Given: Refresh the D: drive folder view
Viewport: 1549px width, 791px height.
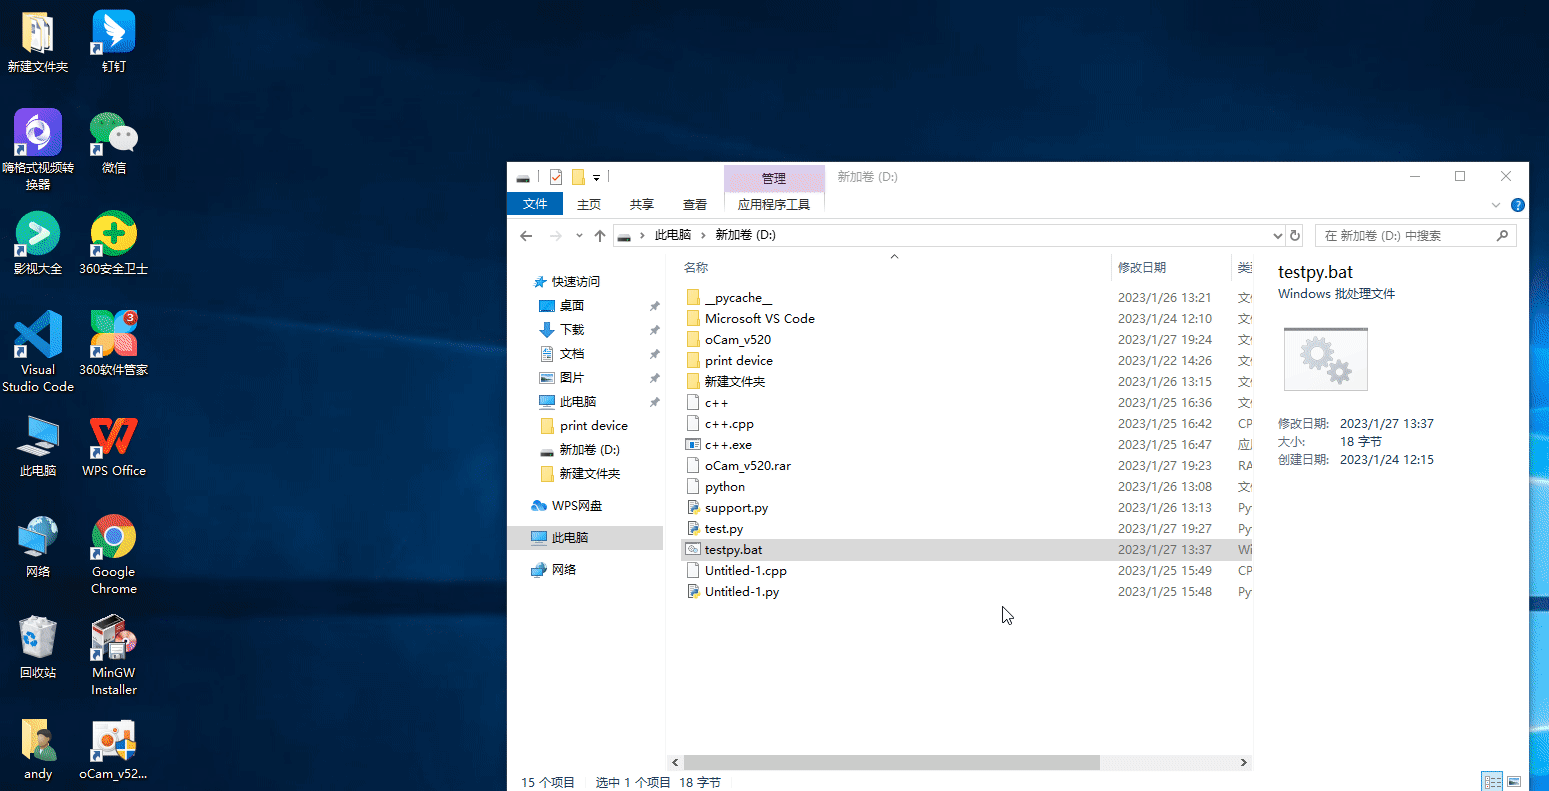Looking at the screenshot, I should click(1295, 235).
